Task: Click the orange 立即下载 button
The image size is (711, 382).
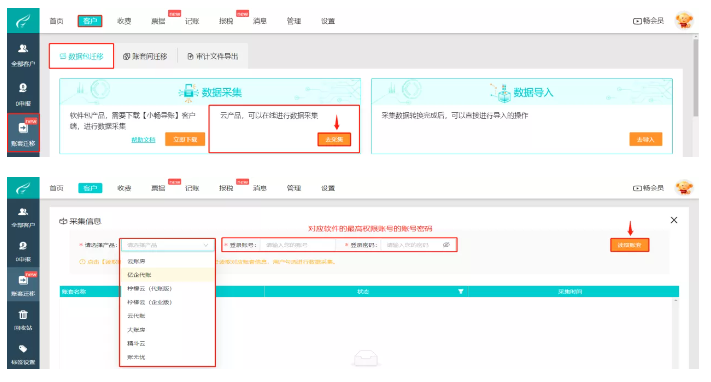Action: click(x=185, y=139)
